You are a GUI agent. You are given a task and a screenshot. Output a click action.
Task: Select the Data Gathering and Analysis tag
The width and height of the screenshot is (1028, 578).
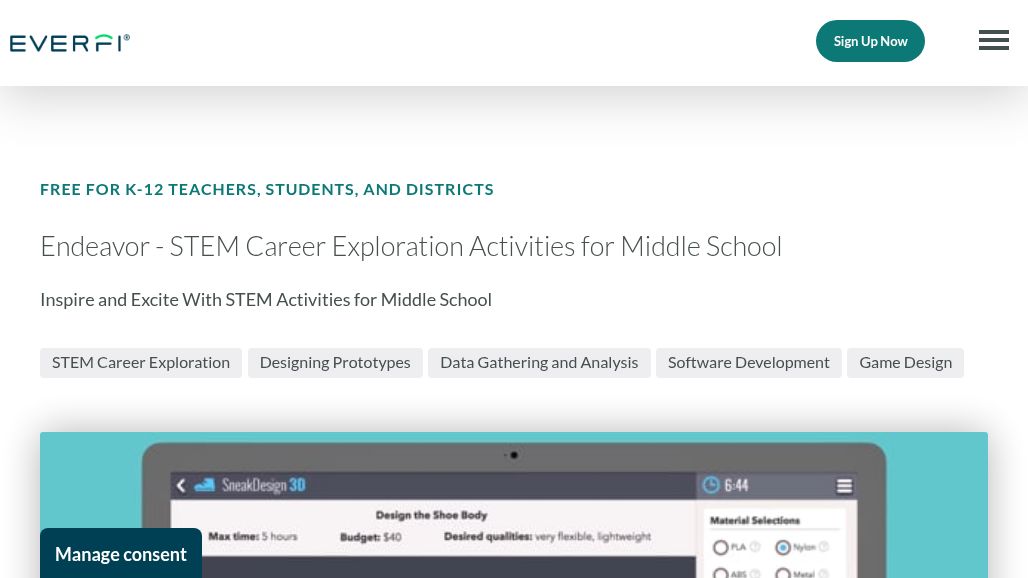pyautogui.click(x=539, y=362)
